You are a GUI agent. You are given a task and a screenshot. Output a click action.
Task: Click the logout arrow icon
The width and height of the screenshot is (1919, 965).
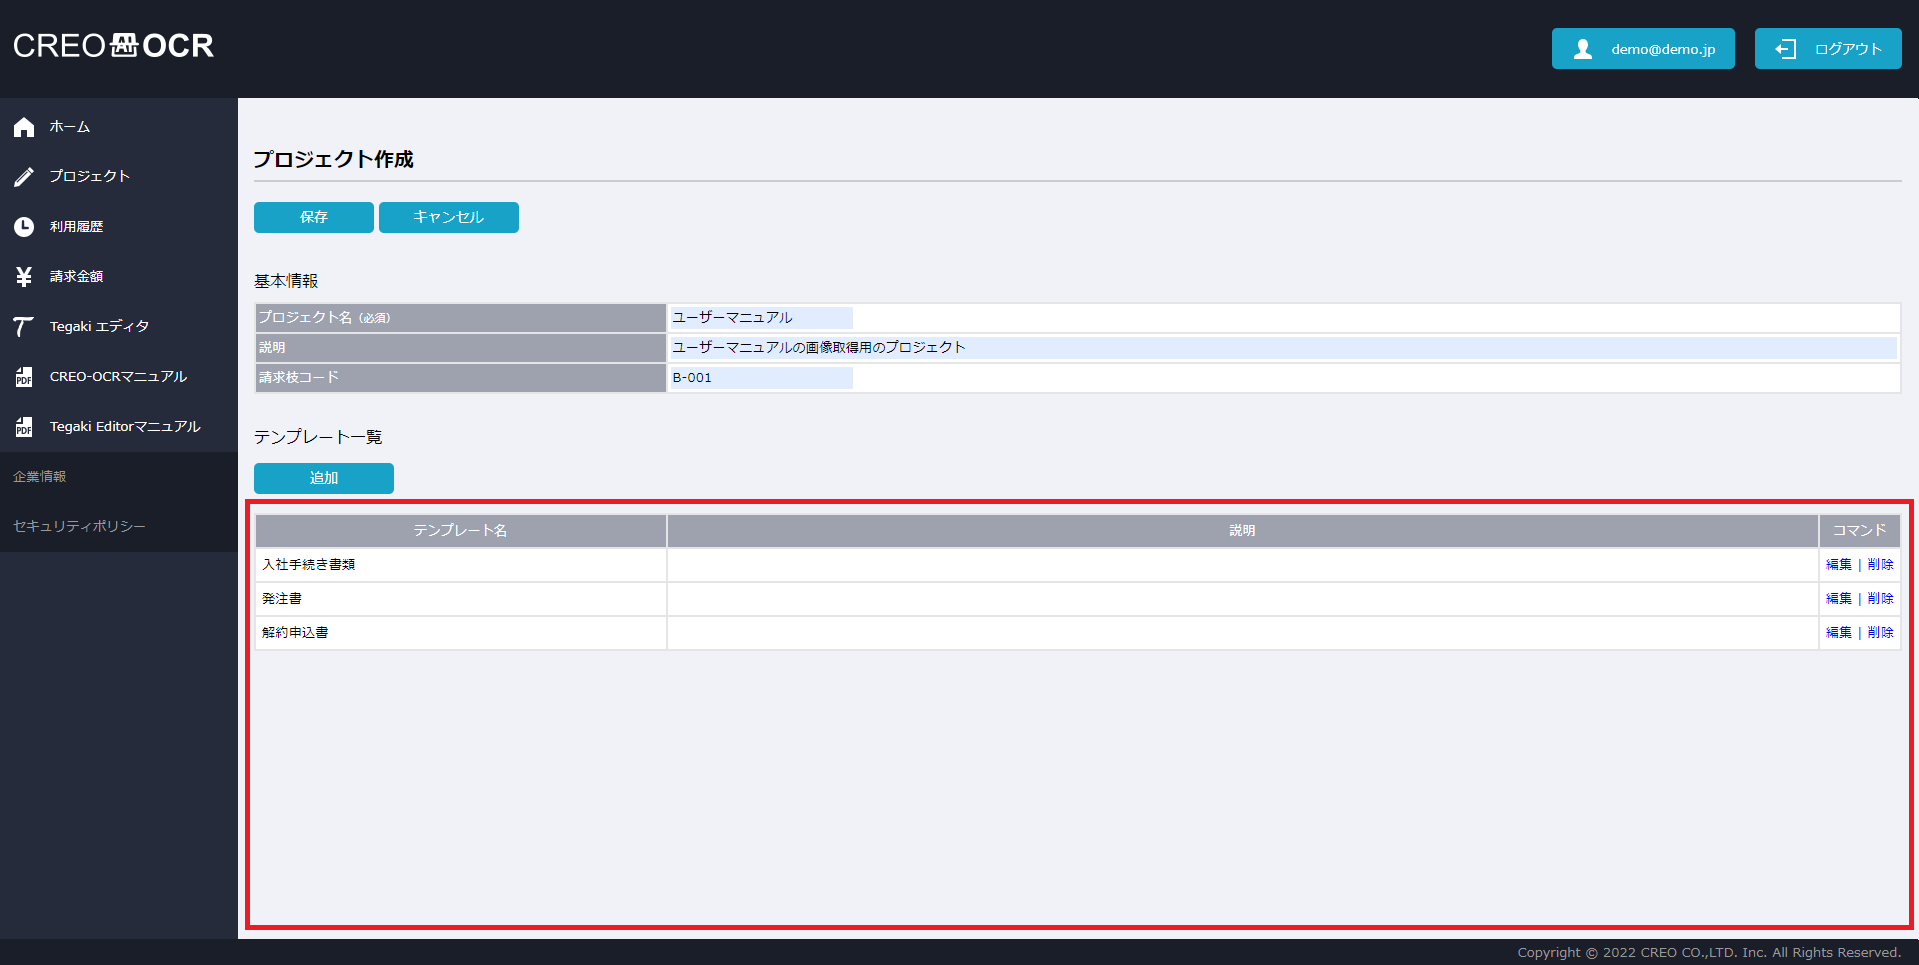point(1785,49)
